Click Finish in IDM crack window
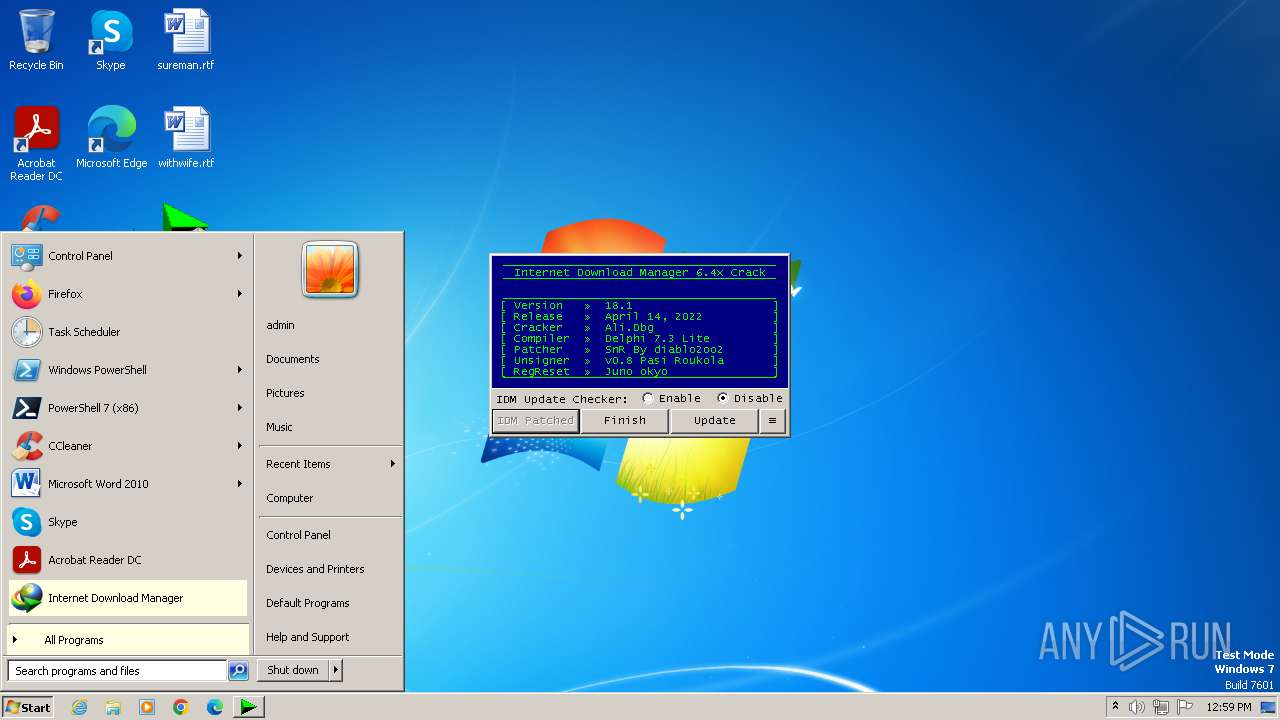Image resolution: width=1280 pixels, height=720 pixels. (x=625, y=421)
